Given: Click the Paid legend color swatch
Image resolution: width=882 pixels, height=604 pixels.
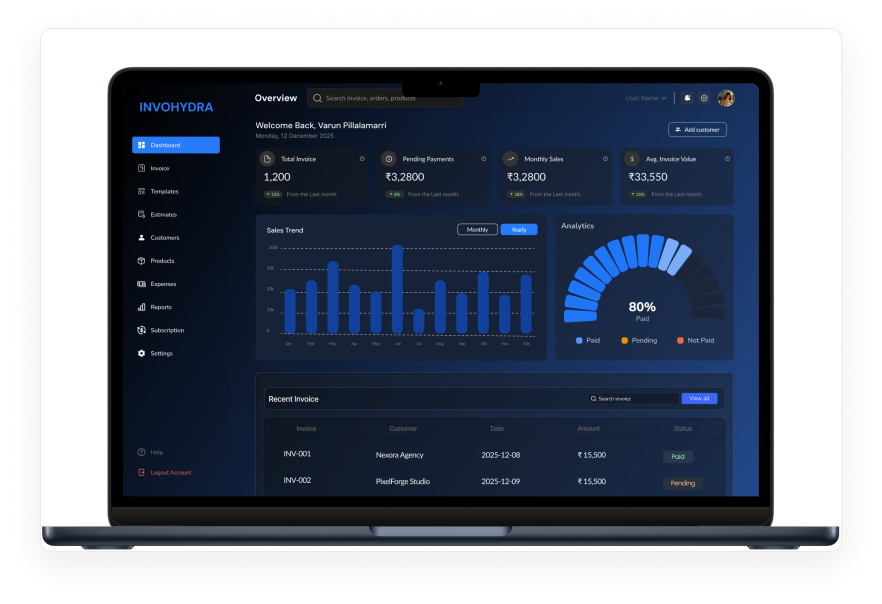Looking at the screenshot, I should point(579,340).
